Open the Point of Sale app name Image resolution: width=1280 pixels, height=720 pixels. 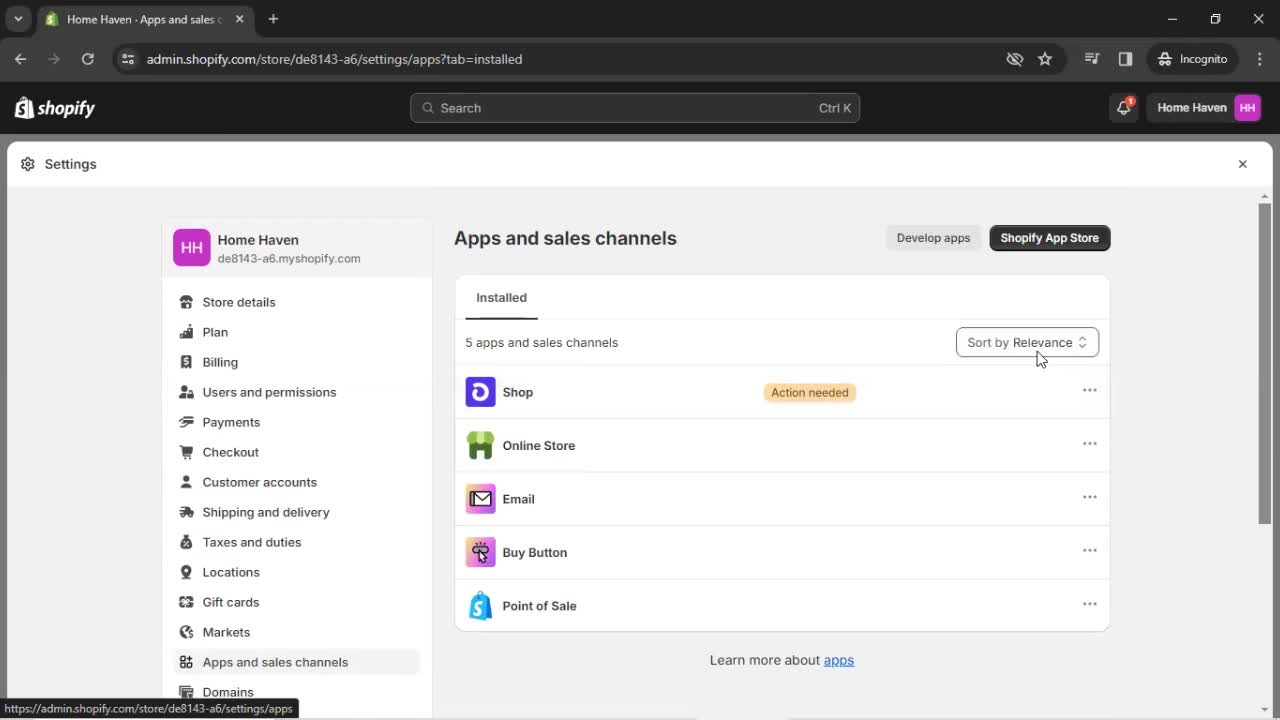click(x=539, y=606)
